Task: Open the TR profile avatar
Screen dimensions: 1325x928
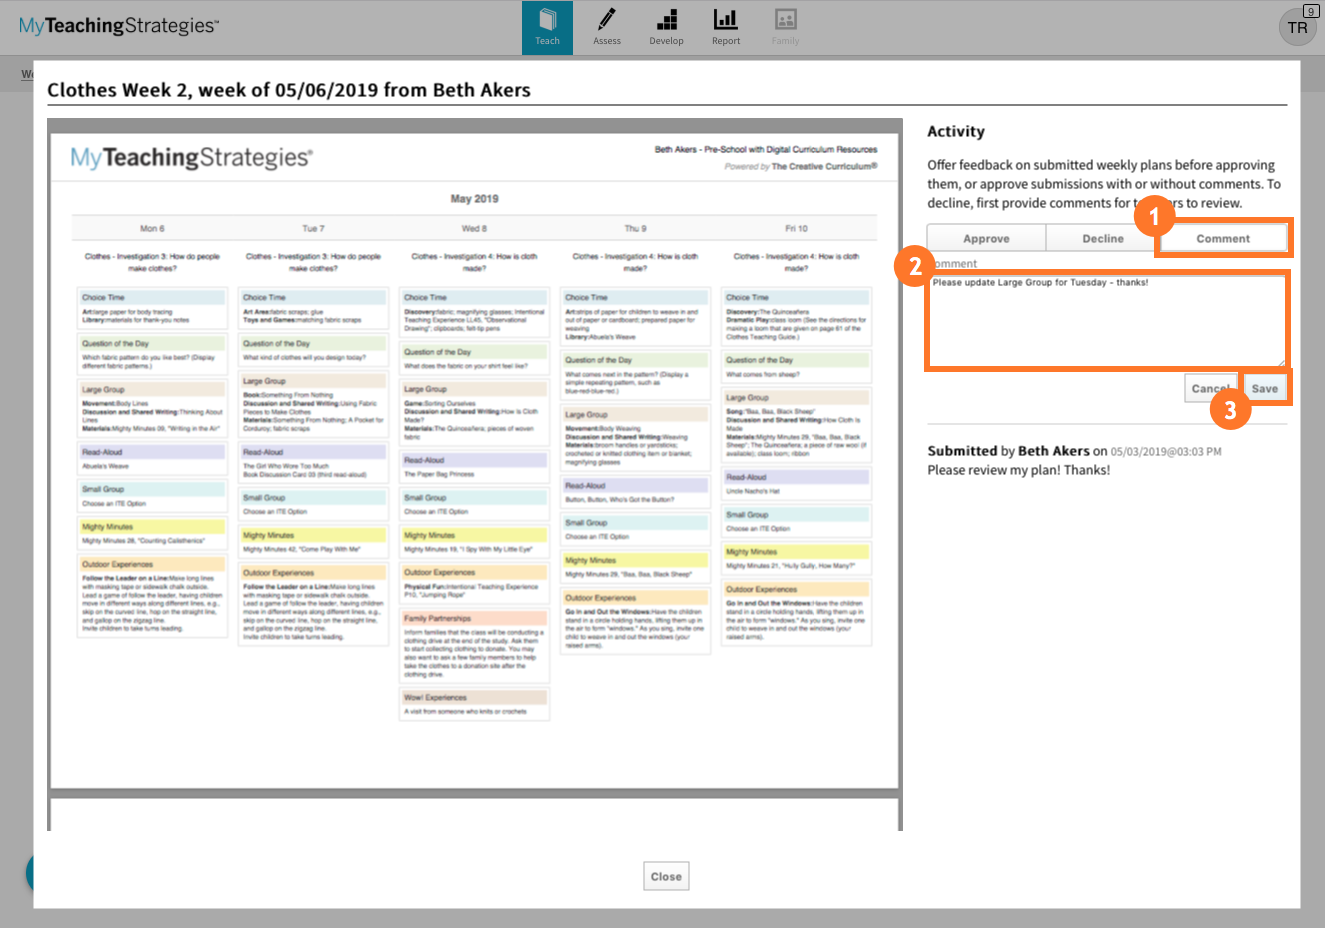Action: coord(1298,28)
